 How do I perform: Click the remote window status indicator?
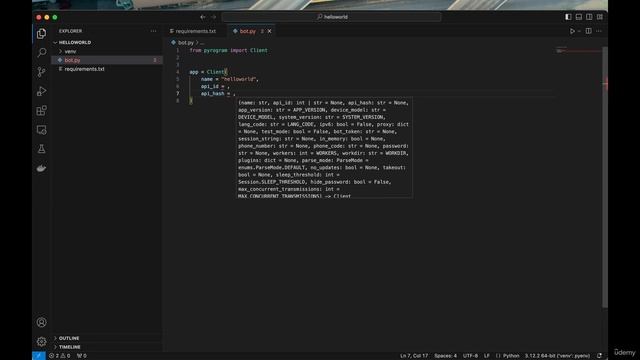pyautogui.click(x=39, y=356)
